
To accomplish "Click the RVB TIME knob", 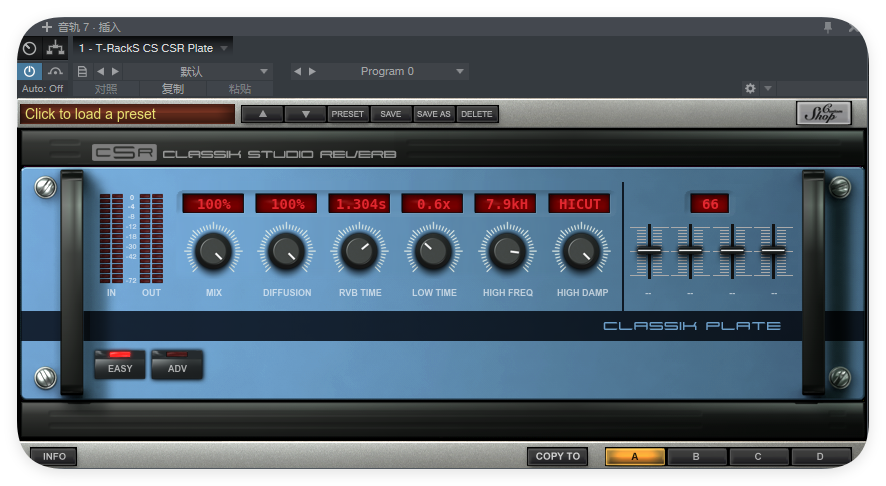I will click(360, 251).
